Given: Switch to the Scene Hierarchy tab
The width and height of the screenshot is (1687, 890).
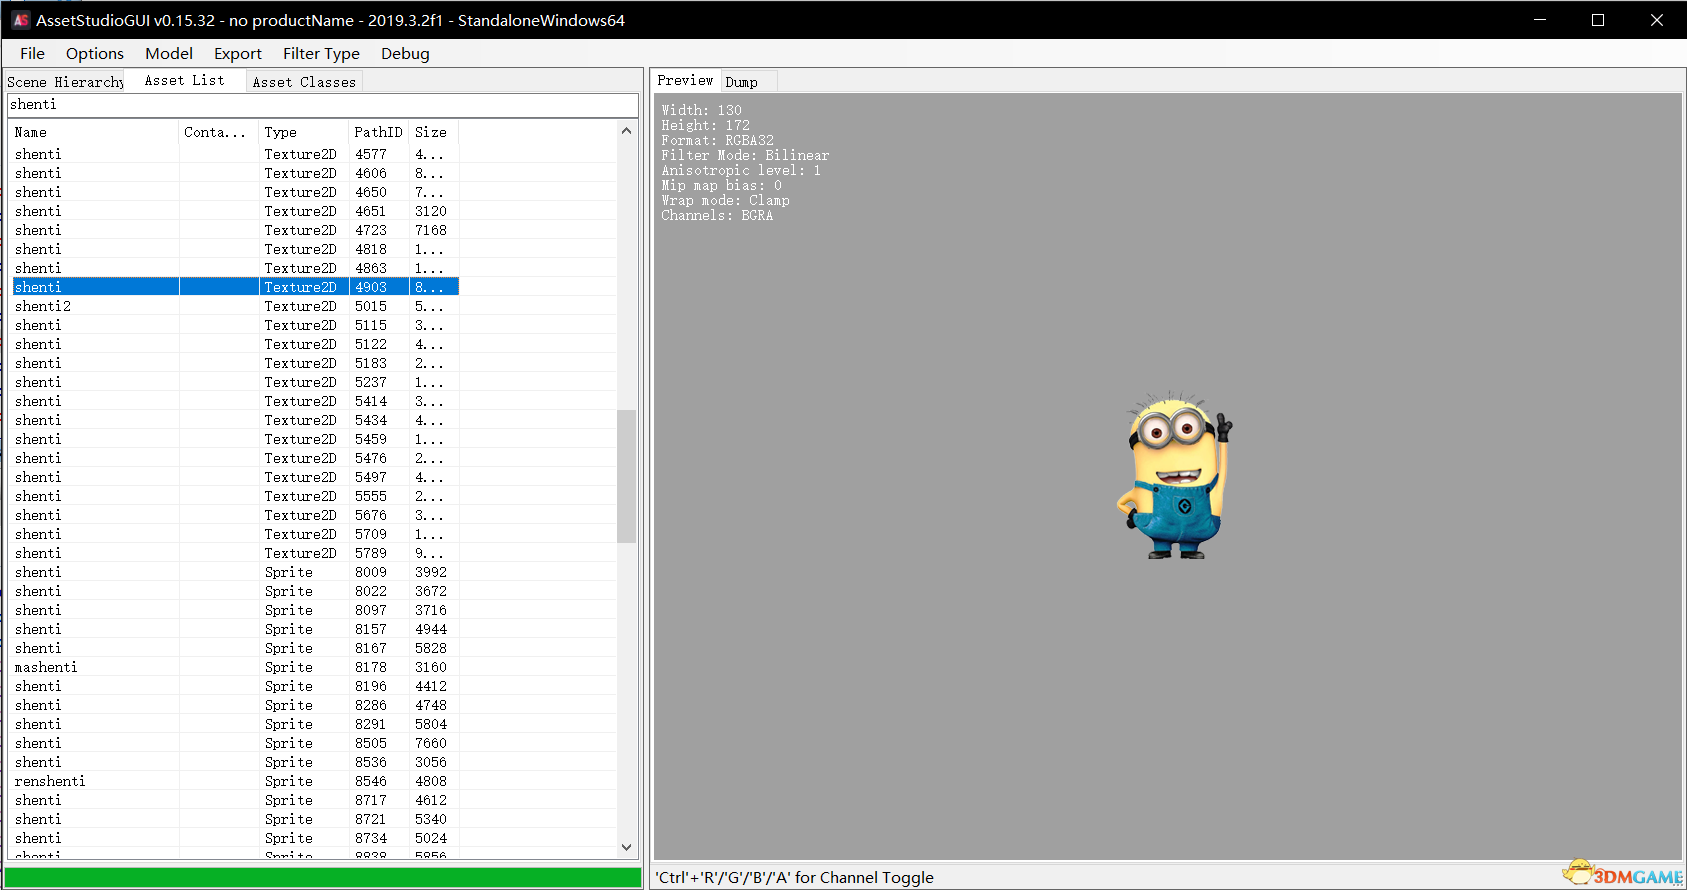Looking at the screenshot, I should 65,82.
